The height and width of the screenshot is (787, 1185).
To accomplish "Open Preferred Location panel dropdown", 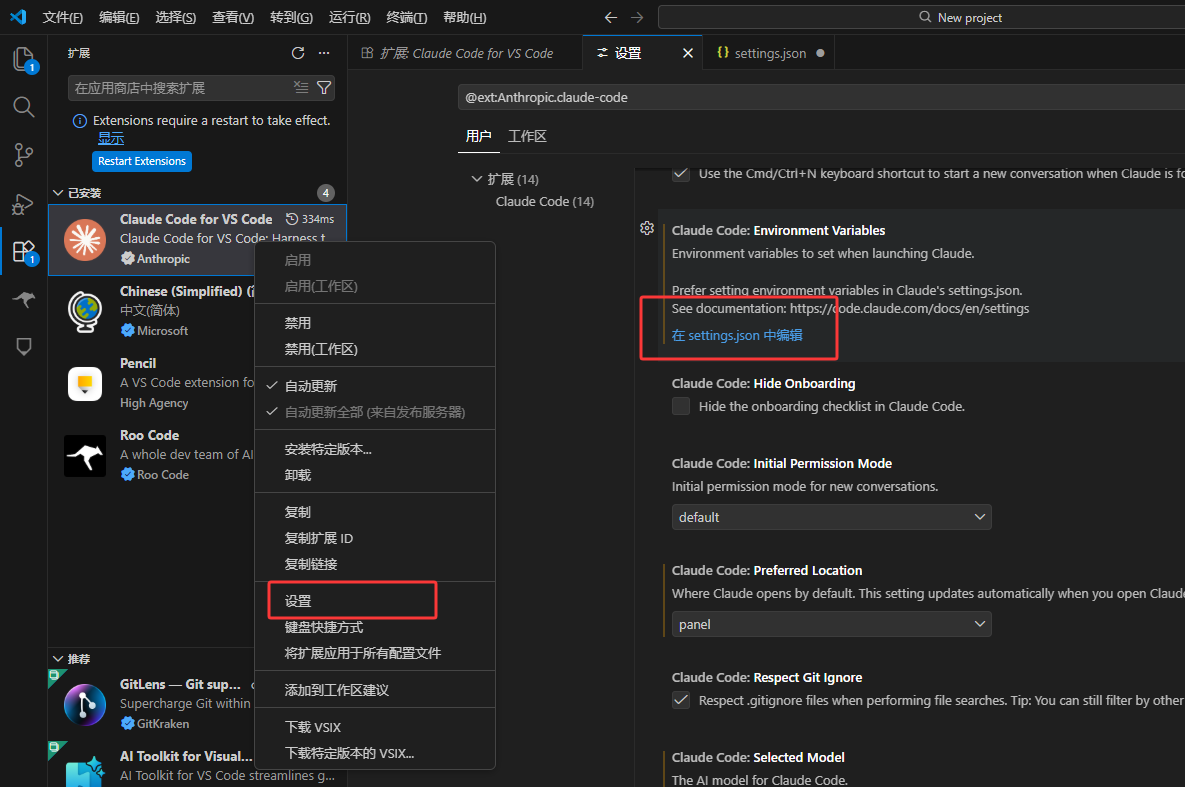I will coord(831,624).
